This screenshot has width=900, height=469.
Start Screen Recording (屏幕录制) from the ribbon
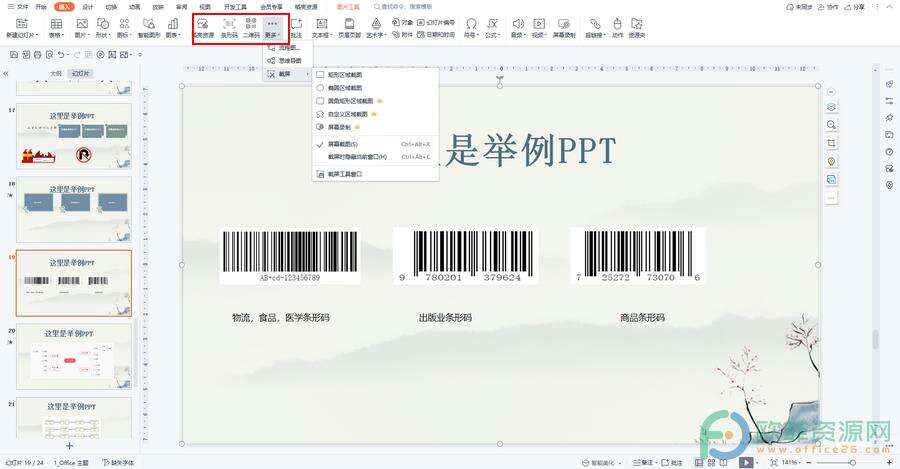(x=564, y=28)
